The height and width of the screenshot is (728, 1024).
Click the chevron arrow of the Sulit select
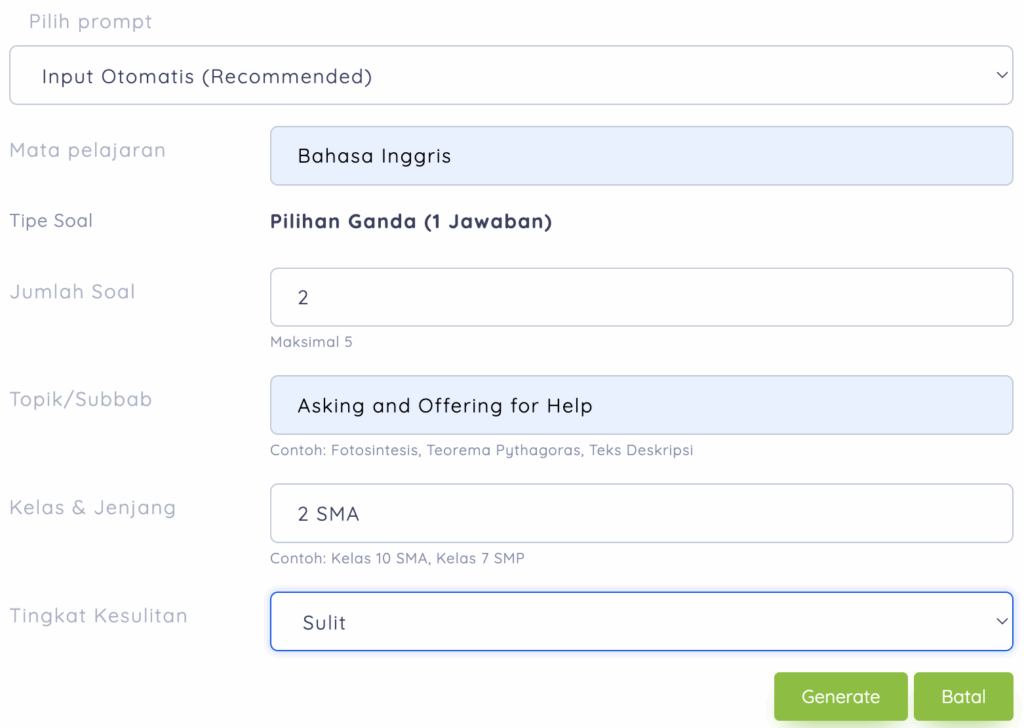tap(1002, 622)
